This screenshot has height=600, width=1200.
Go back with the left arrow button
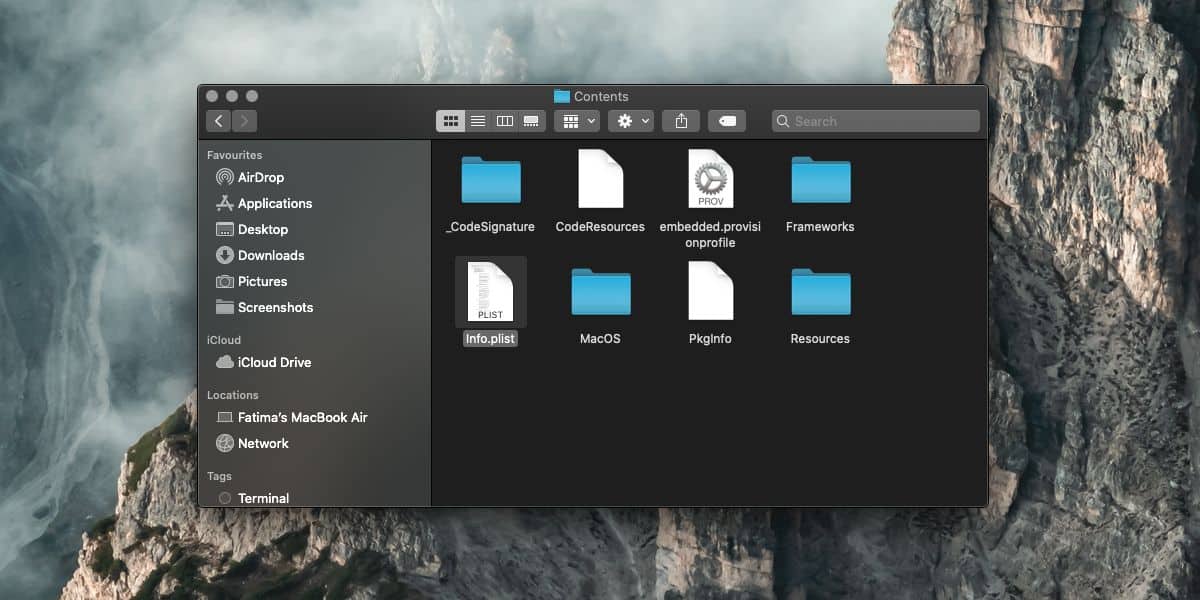tap(219, 121)
